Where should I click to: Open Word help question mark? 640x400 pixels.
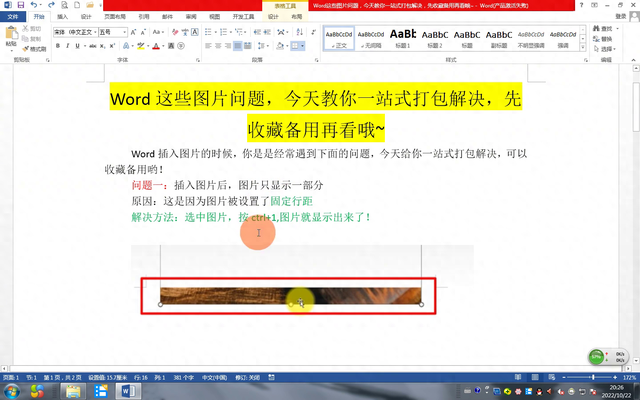tap(581, 5)
